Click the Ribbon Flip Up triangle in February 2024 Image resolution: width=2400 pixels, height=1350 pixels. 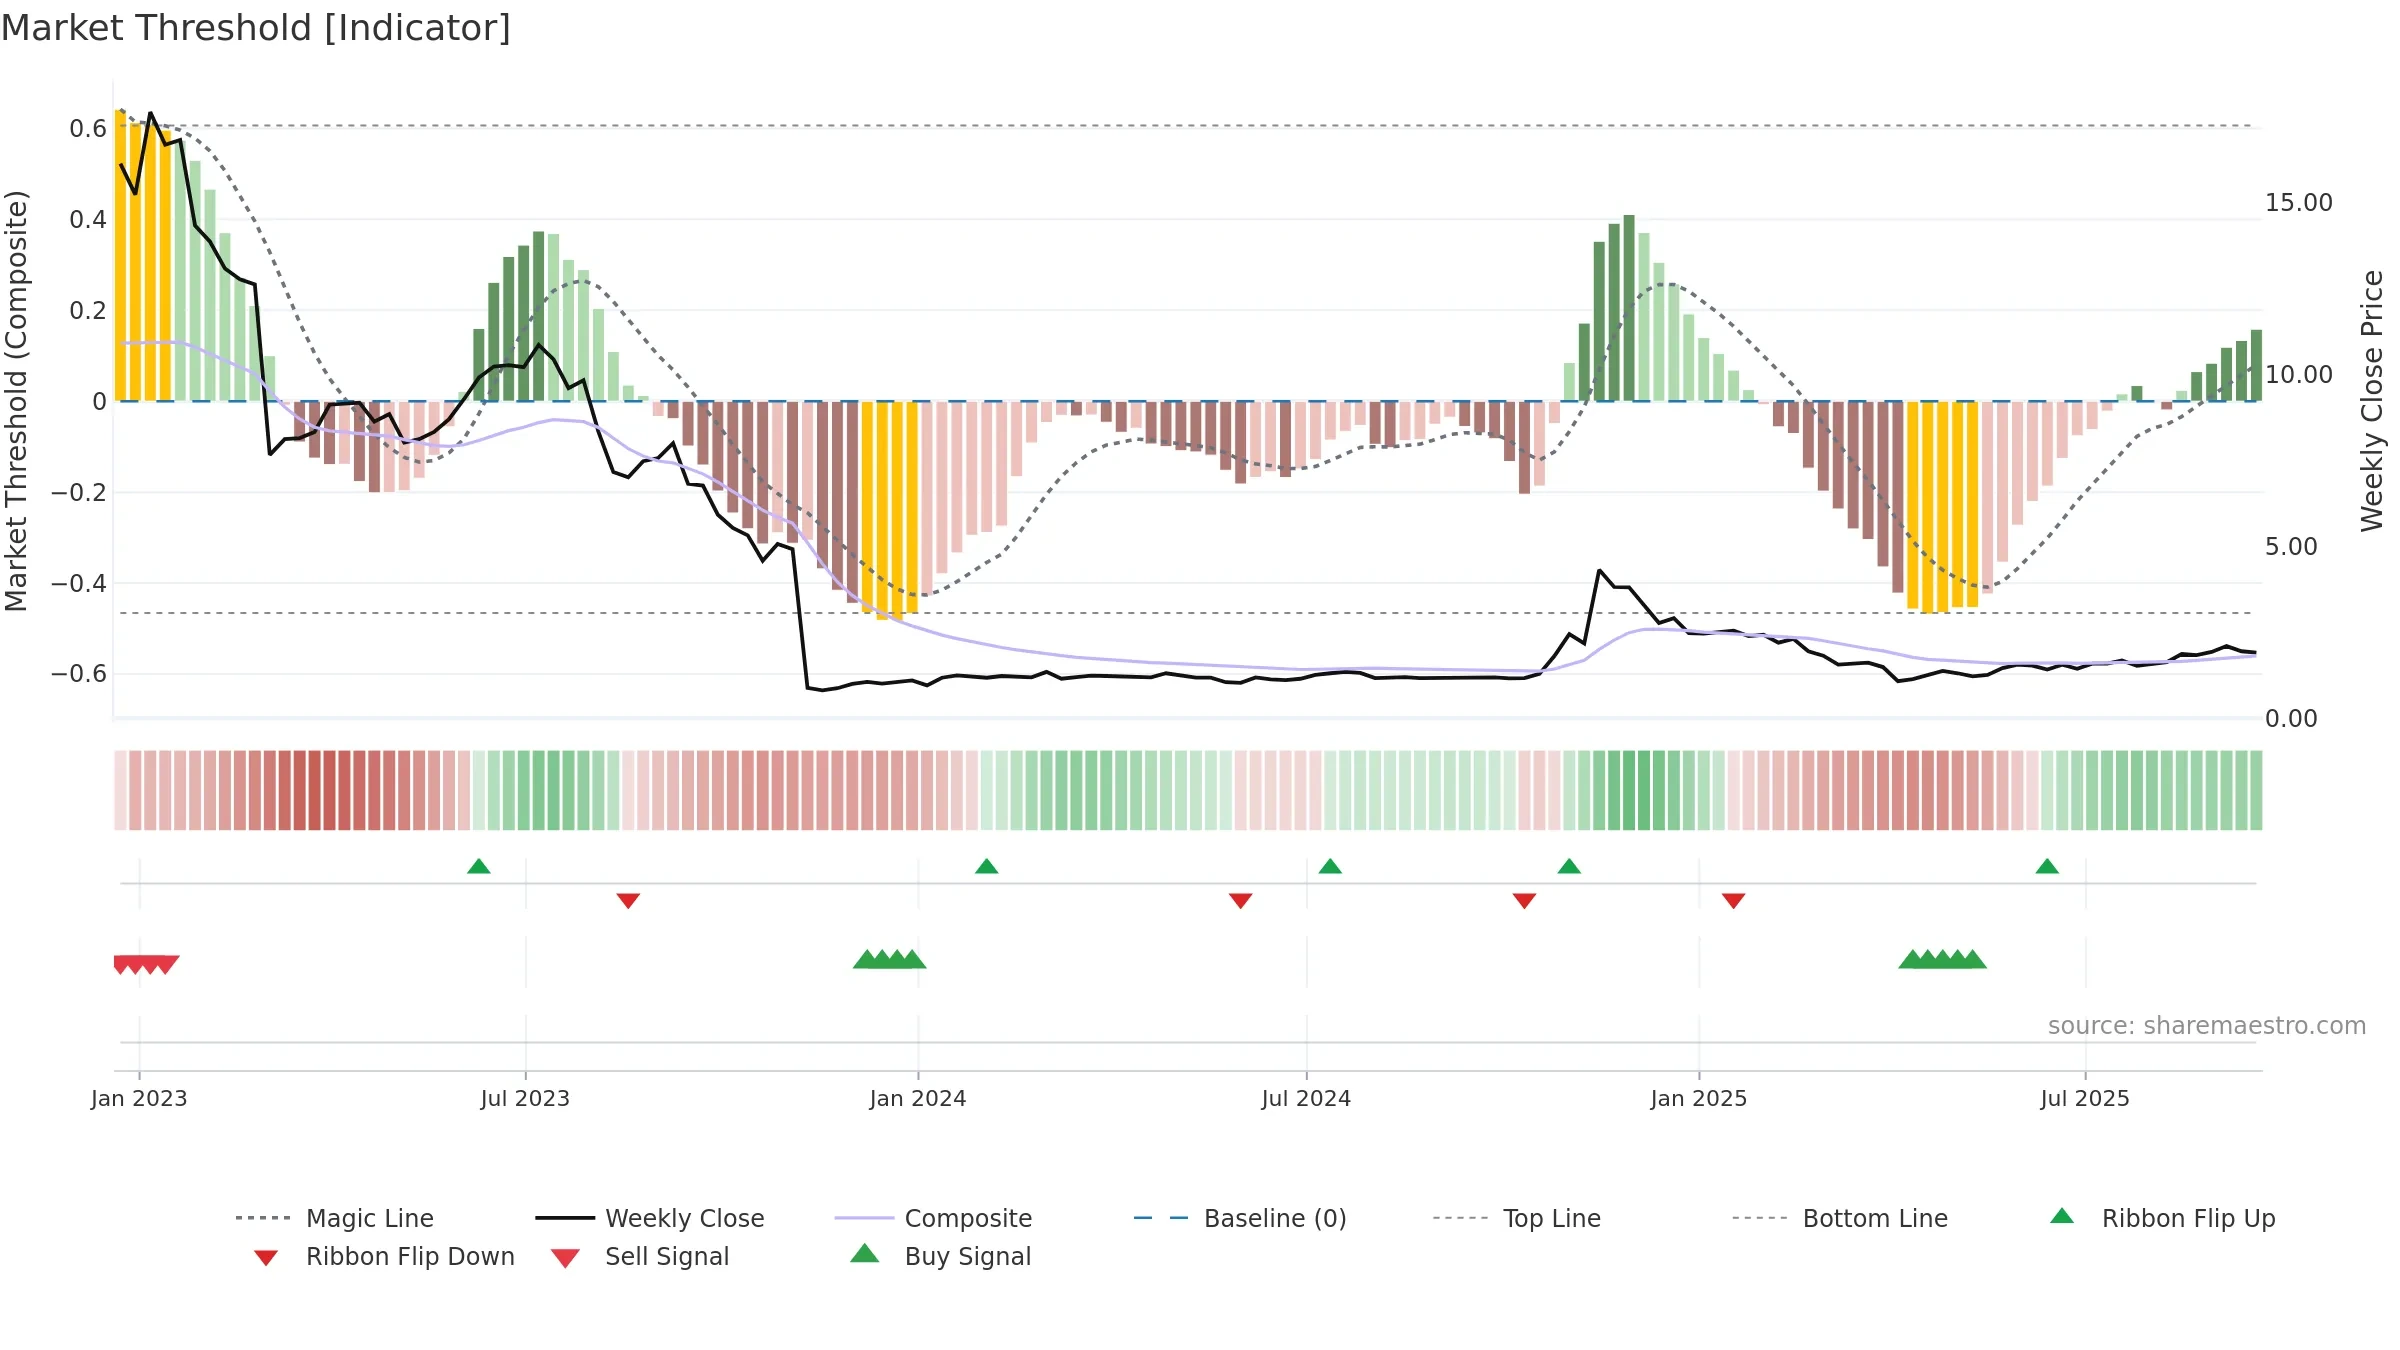987,866
